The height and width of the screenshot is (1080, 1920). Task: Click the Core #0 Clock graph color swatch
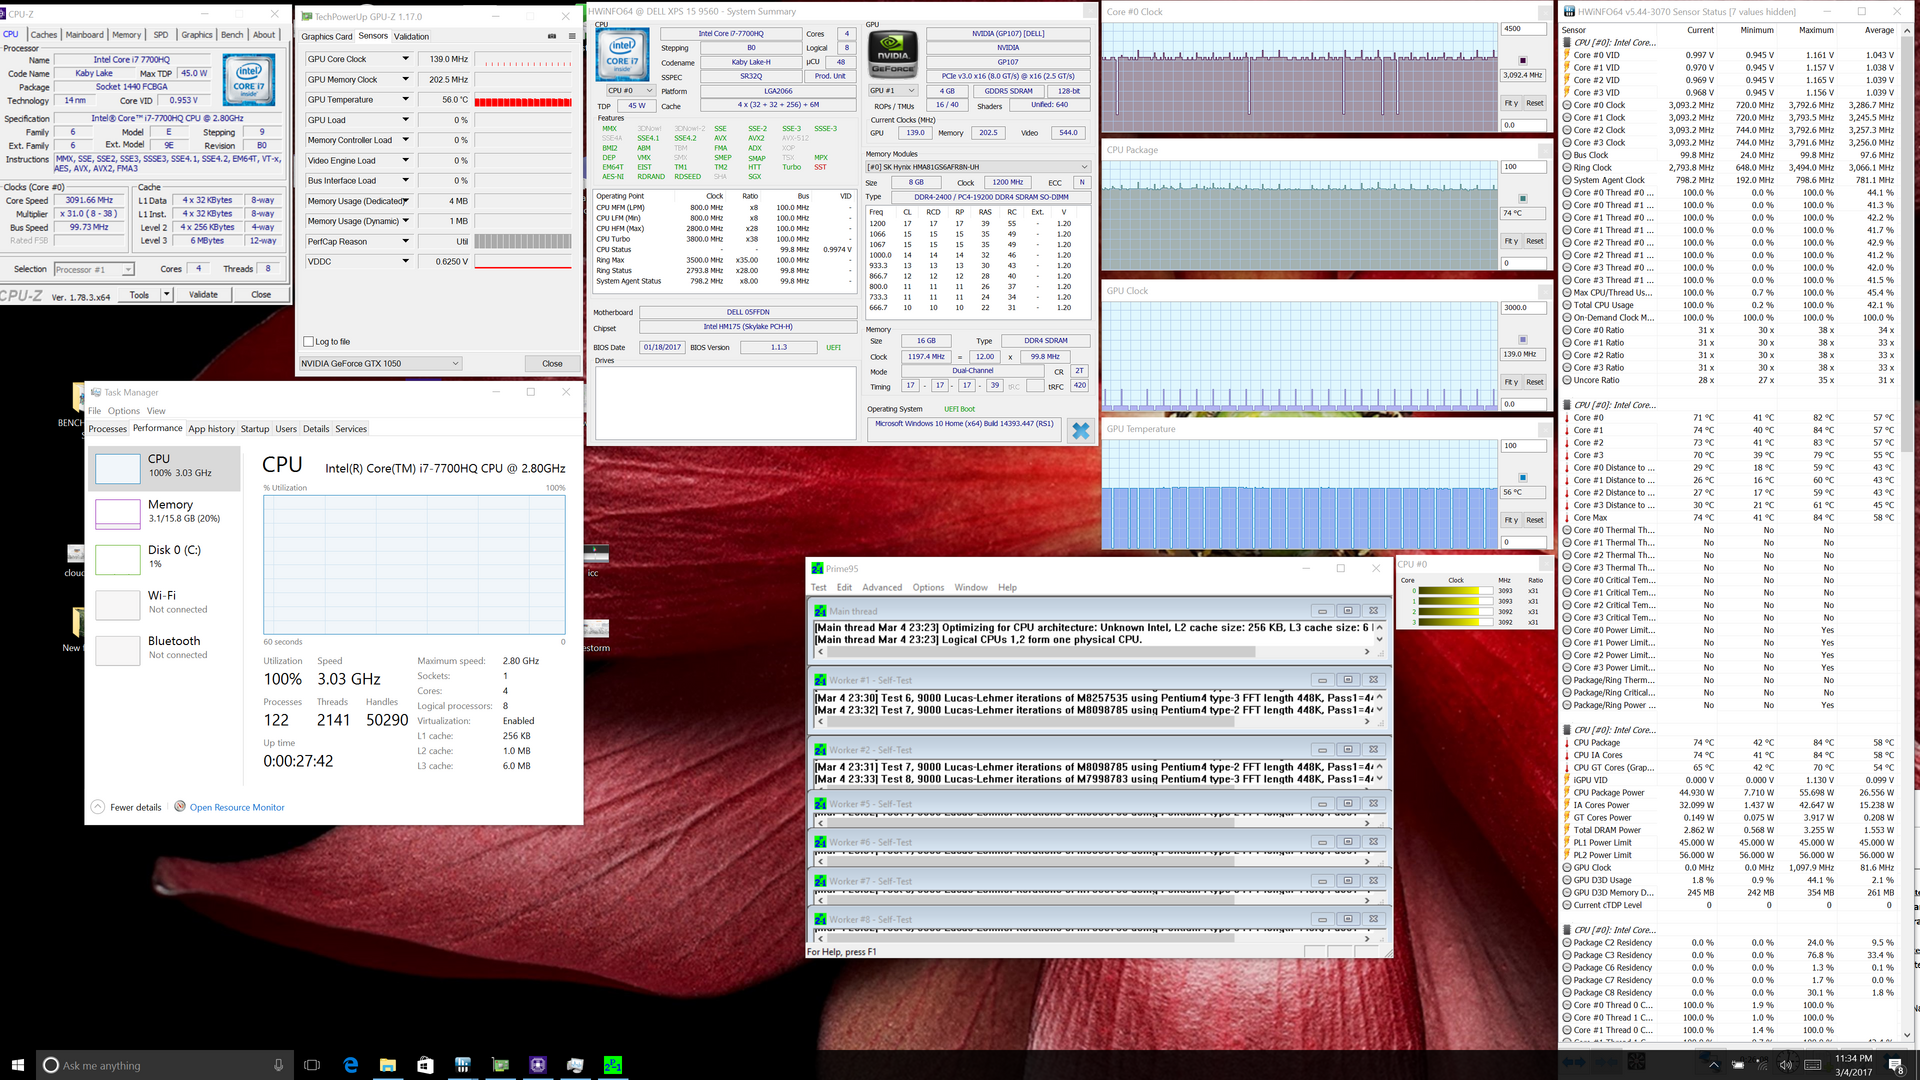tap(1523, 60)
